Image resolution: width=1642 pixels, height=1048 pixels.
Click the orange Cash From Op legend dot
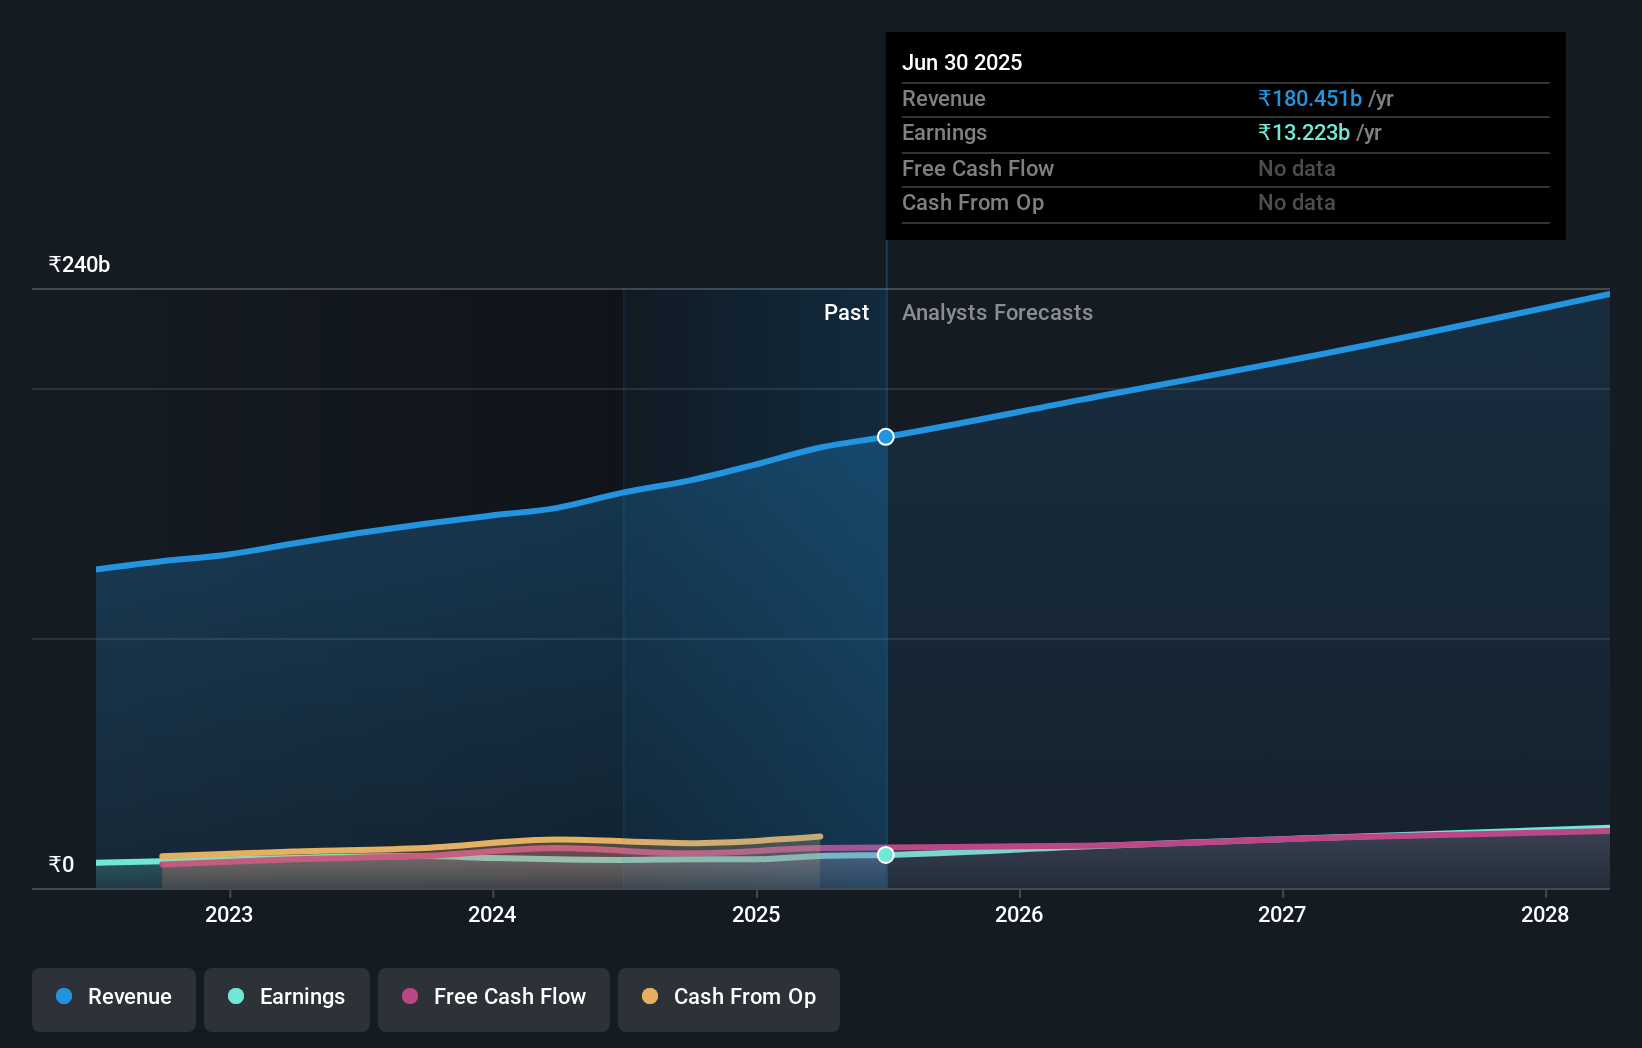coord(650,996)
